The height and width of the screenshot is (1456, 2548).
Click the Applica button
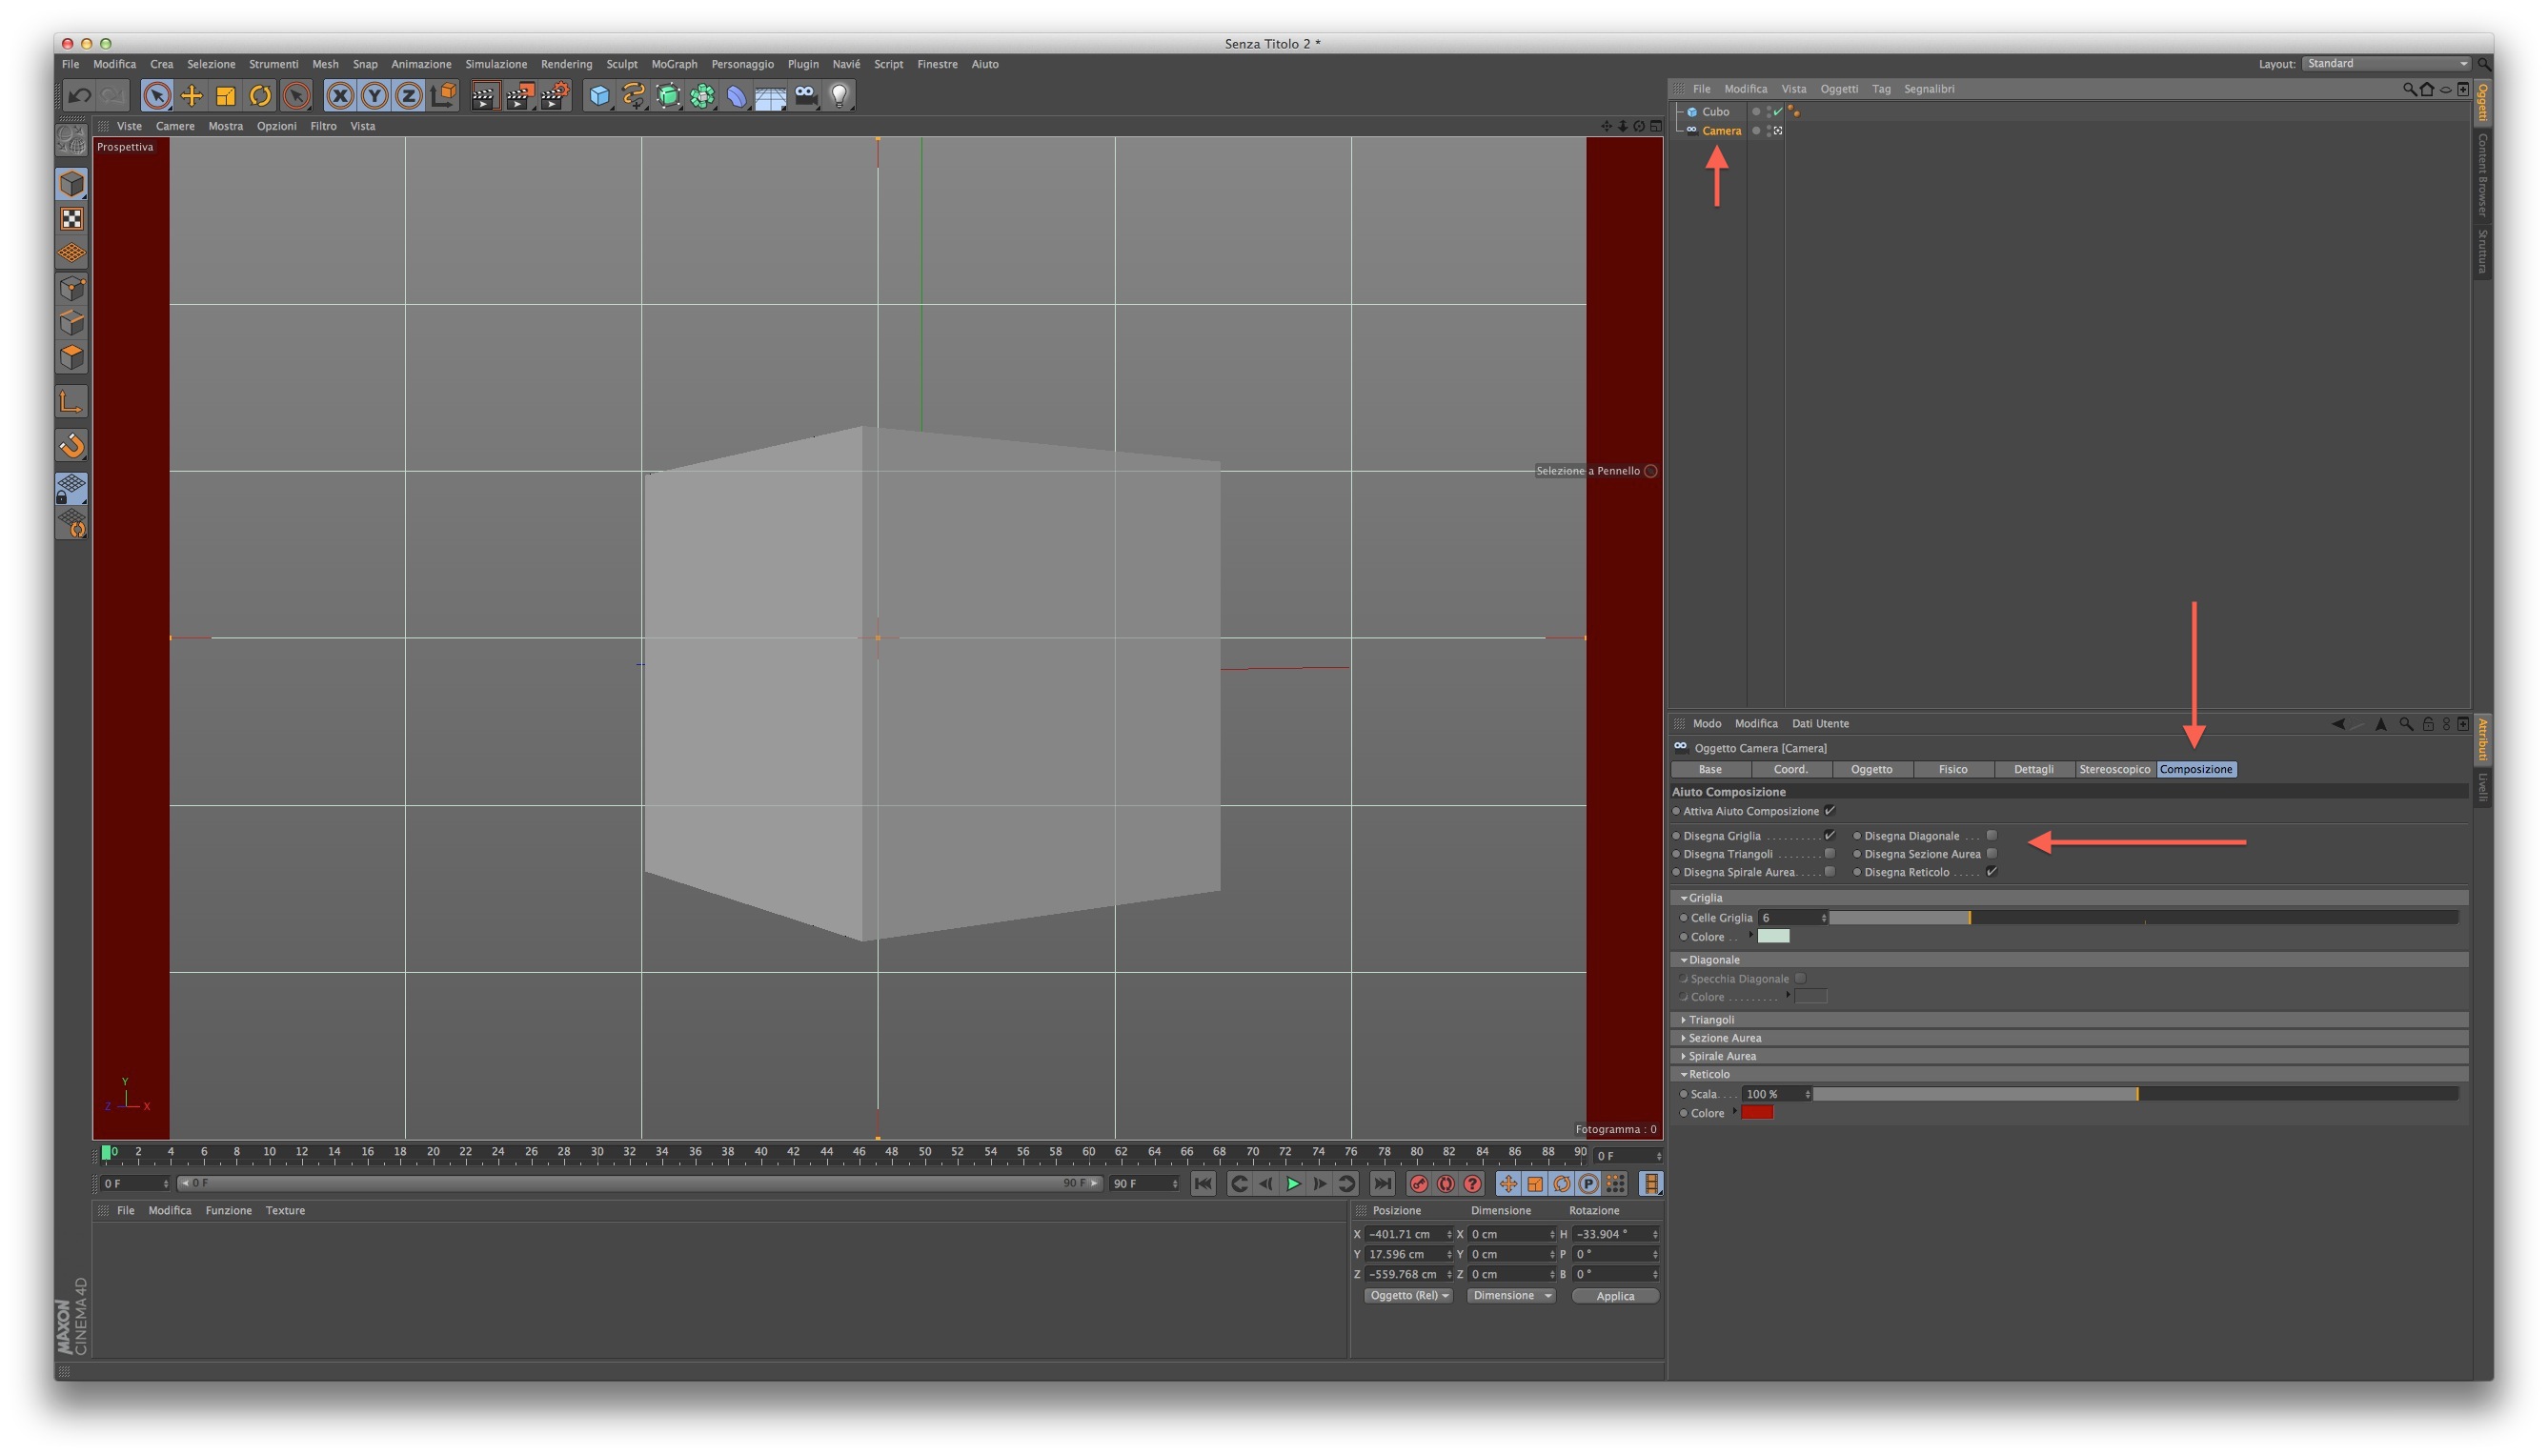pyautogui.click(x=1614, y=1296)
